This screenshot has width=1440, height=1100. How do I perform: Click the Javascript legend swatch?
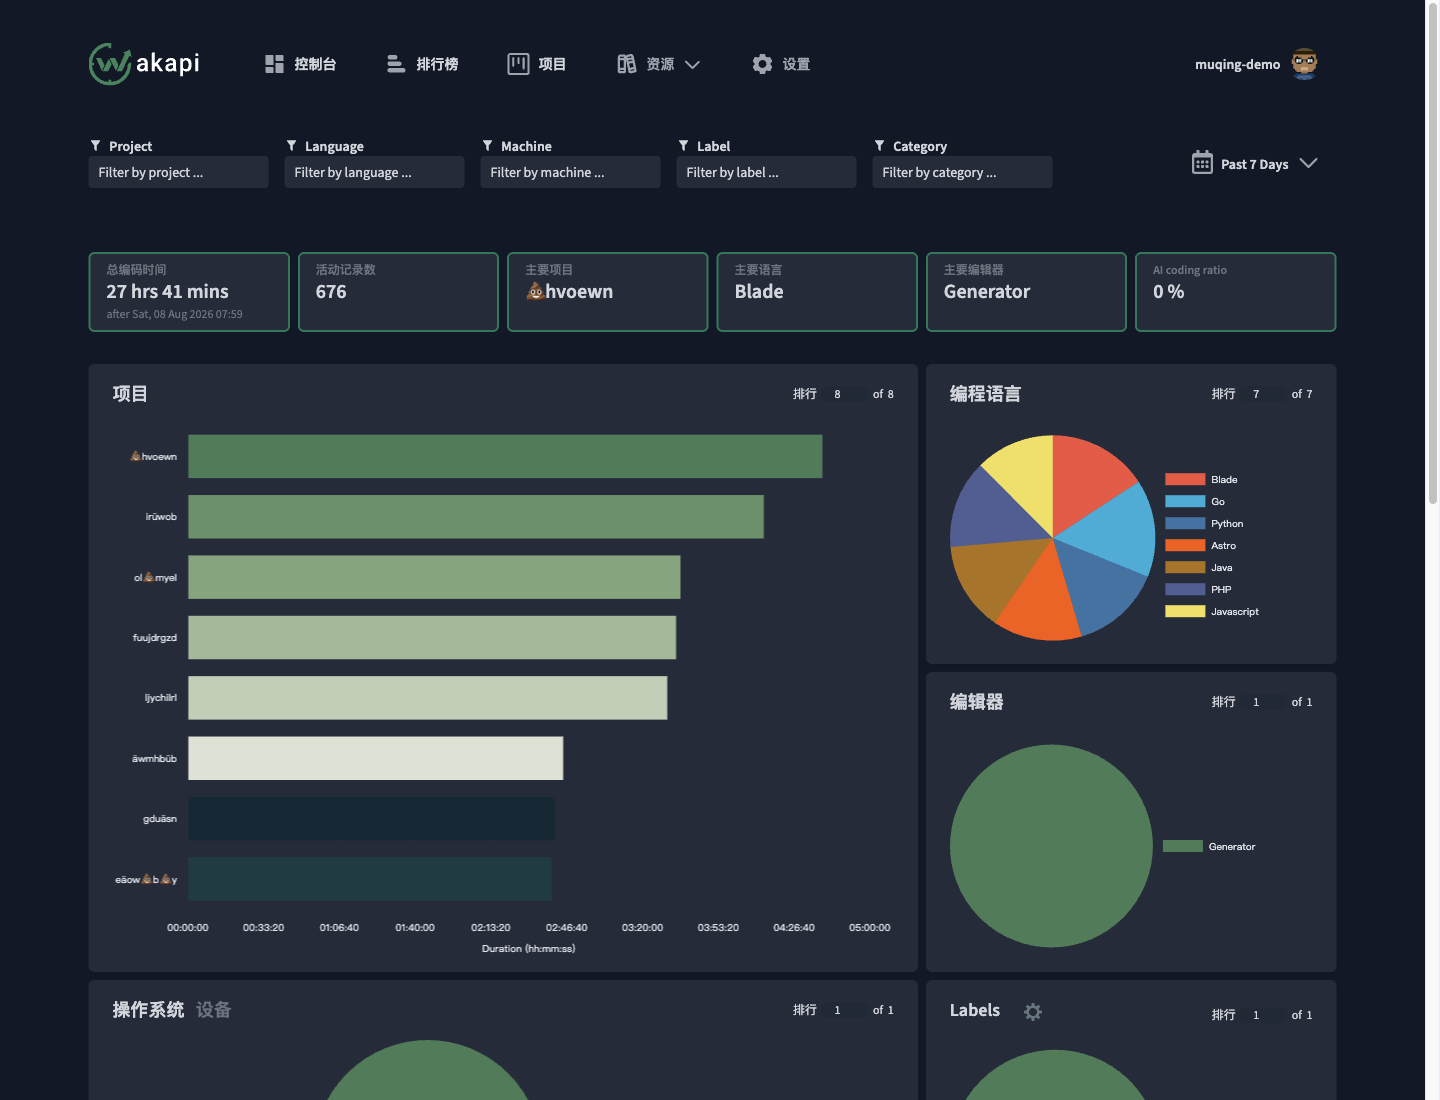[1185, 611]
